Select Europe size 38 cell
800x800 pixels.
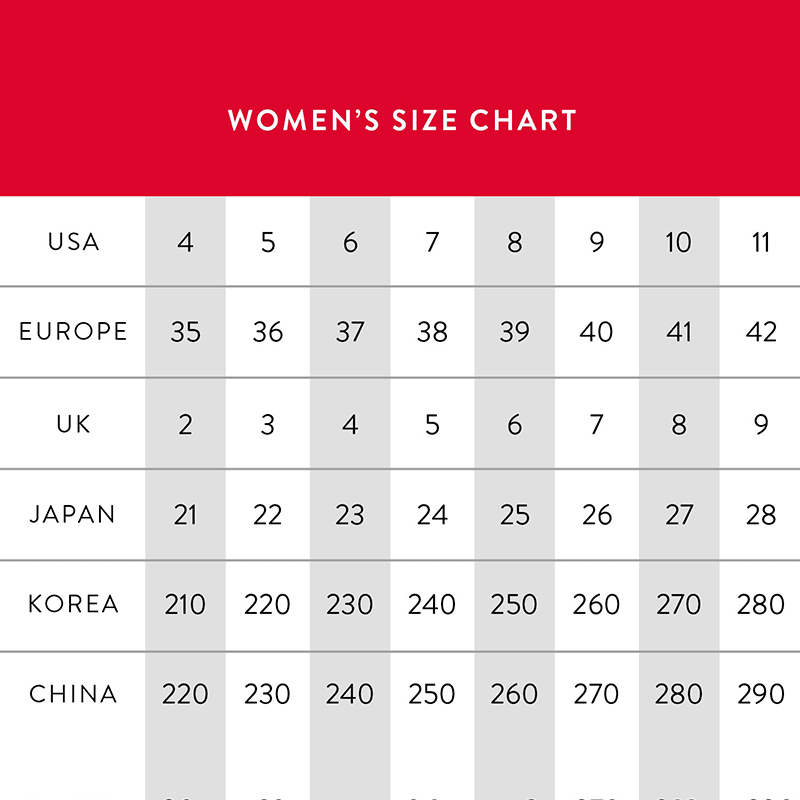(432, 332)
